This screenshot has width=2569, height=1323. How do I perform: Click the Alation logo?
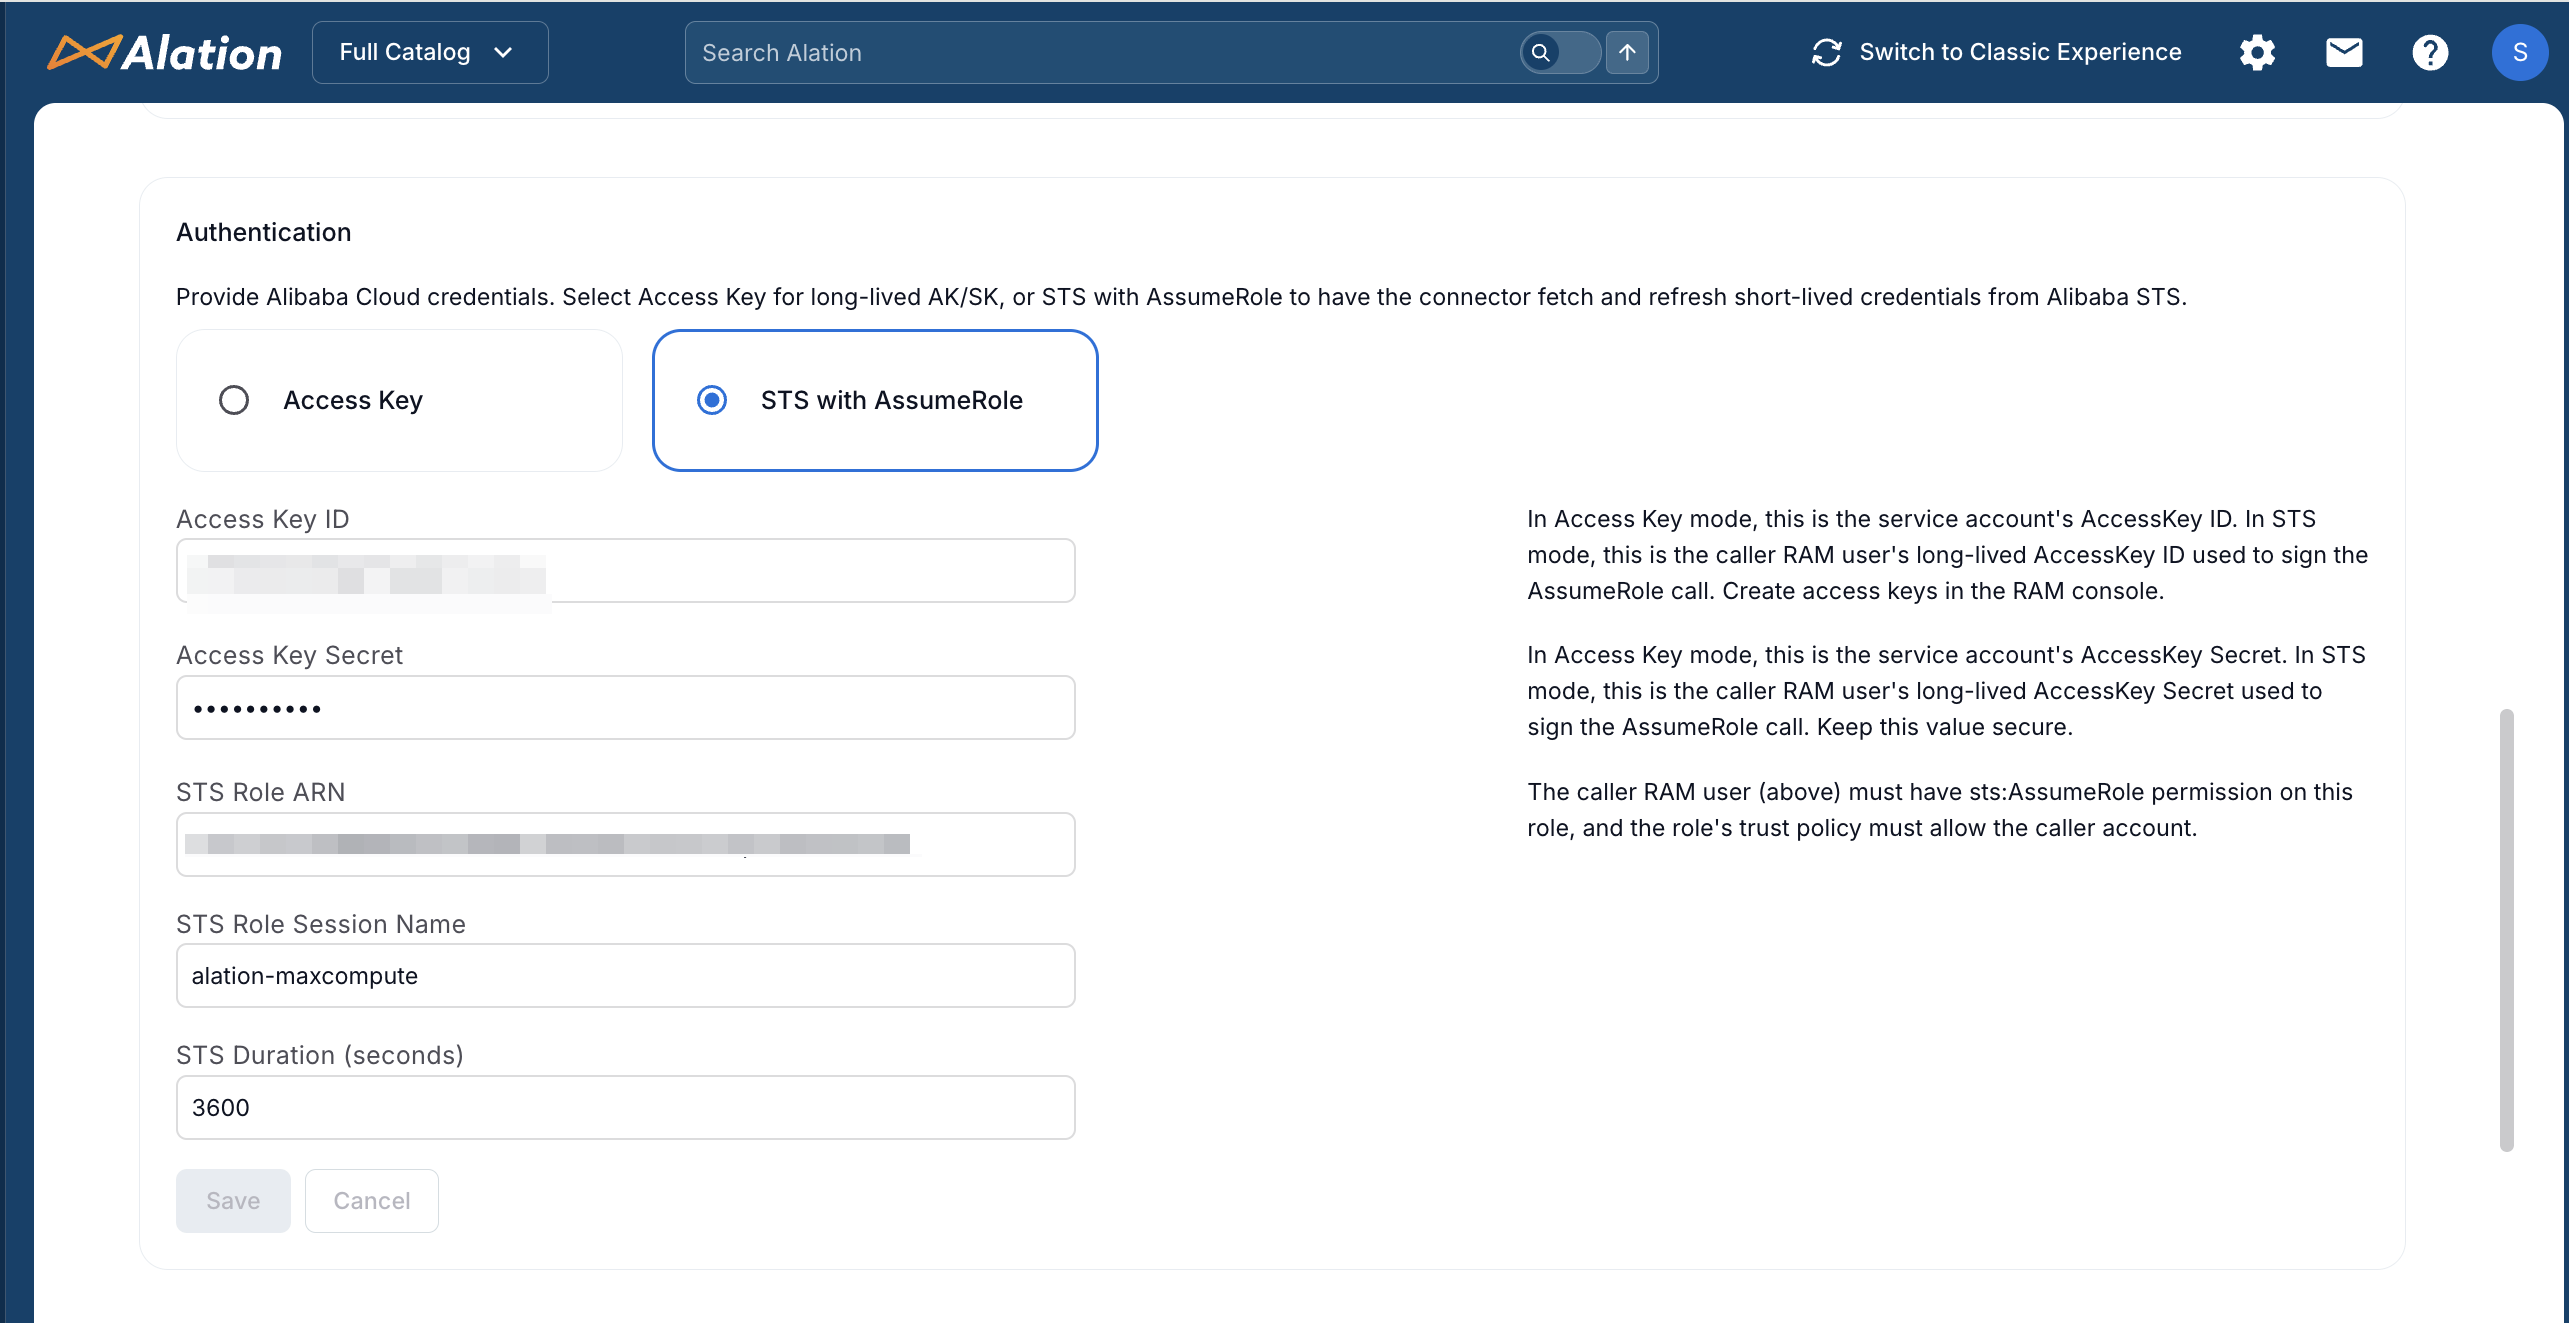pyautogui.click(x=165, y=53)
